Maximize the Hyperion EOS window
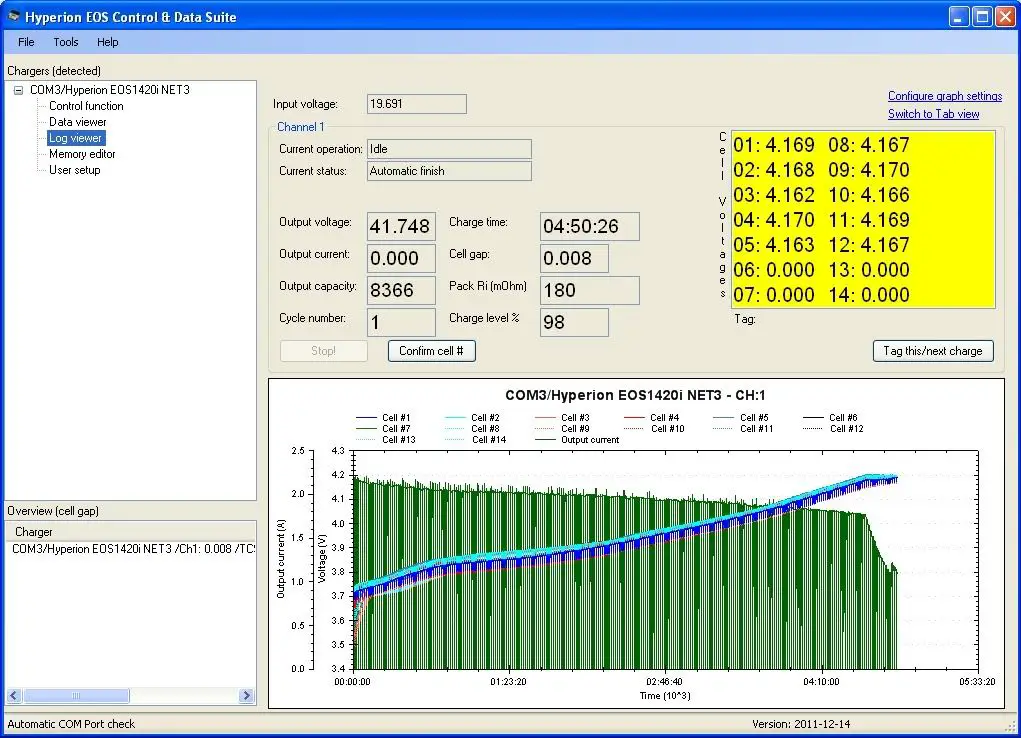1021x738 pixels. [982, 16]
